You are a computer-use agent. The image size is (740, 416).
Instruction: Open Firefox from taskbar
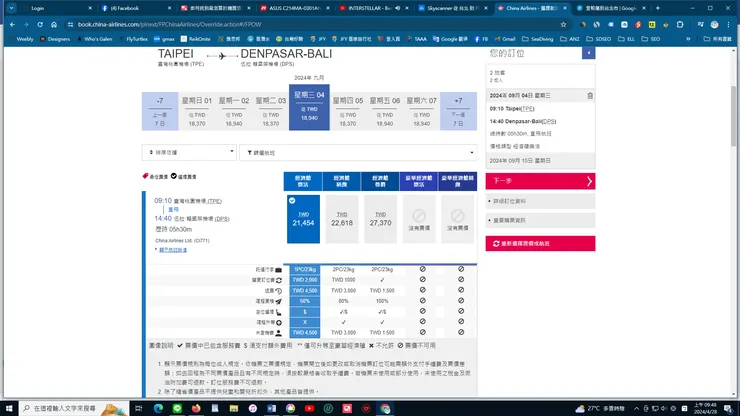[196, 408]
